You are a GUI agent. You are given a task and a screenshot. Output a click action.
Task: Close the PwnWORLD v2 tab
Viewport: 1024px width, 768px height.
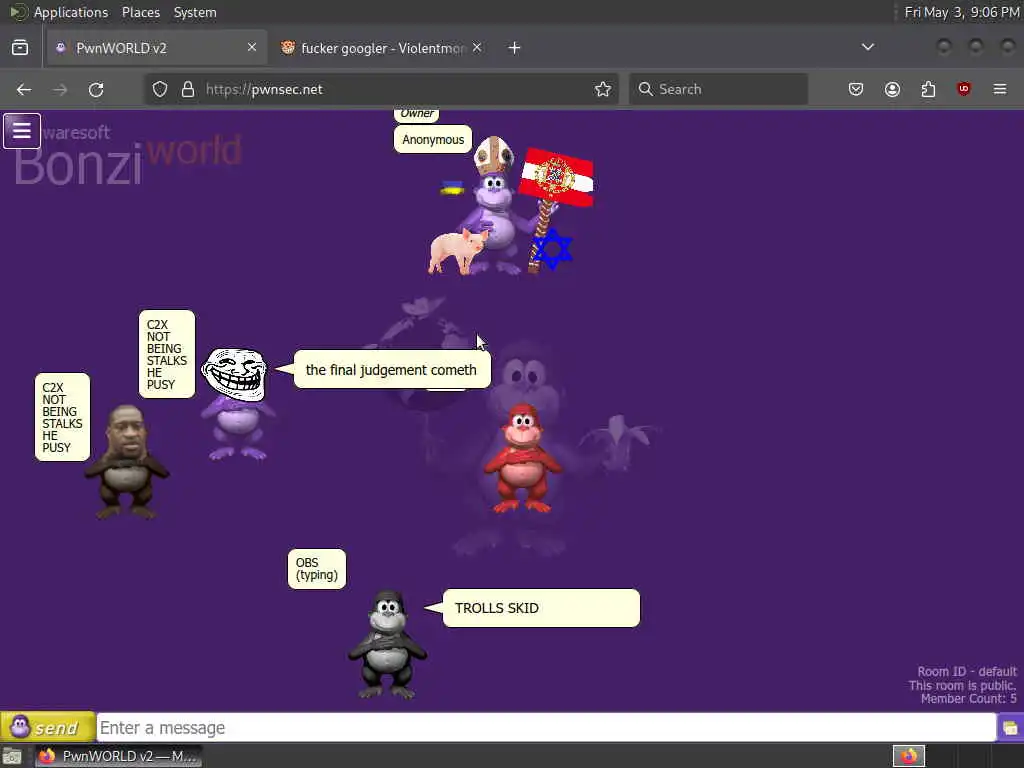point(252,47)
